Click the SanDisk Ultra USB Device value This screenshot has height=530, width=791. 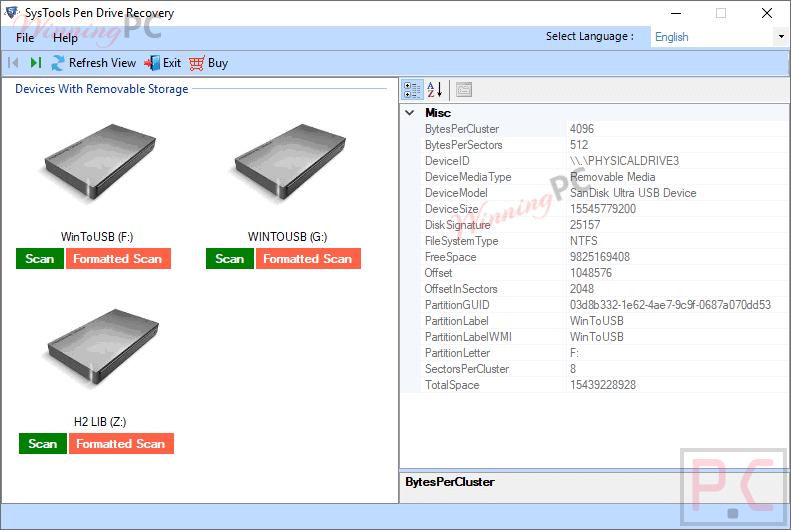[633, 193]
